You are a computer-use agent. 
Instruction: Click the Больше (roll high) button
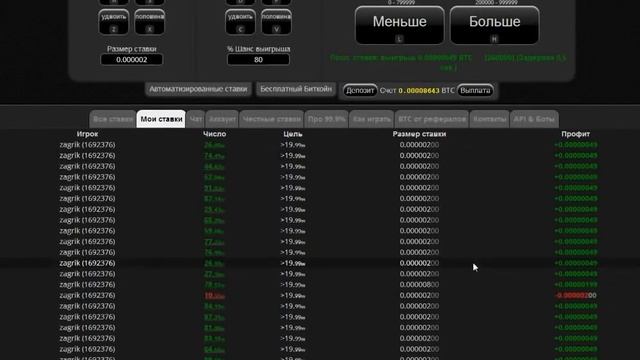[x=494, y=25]
